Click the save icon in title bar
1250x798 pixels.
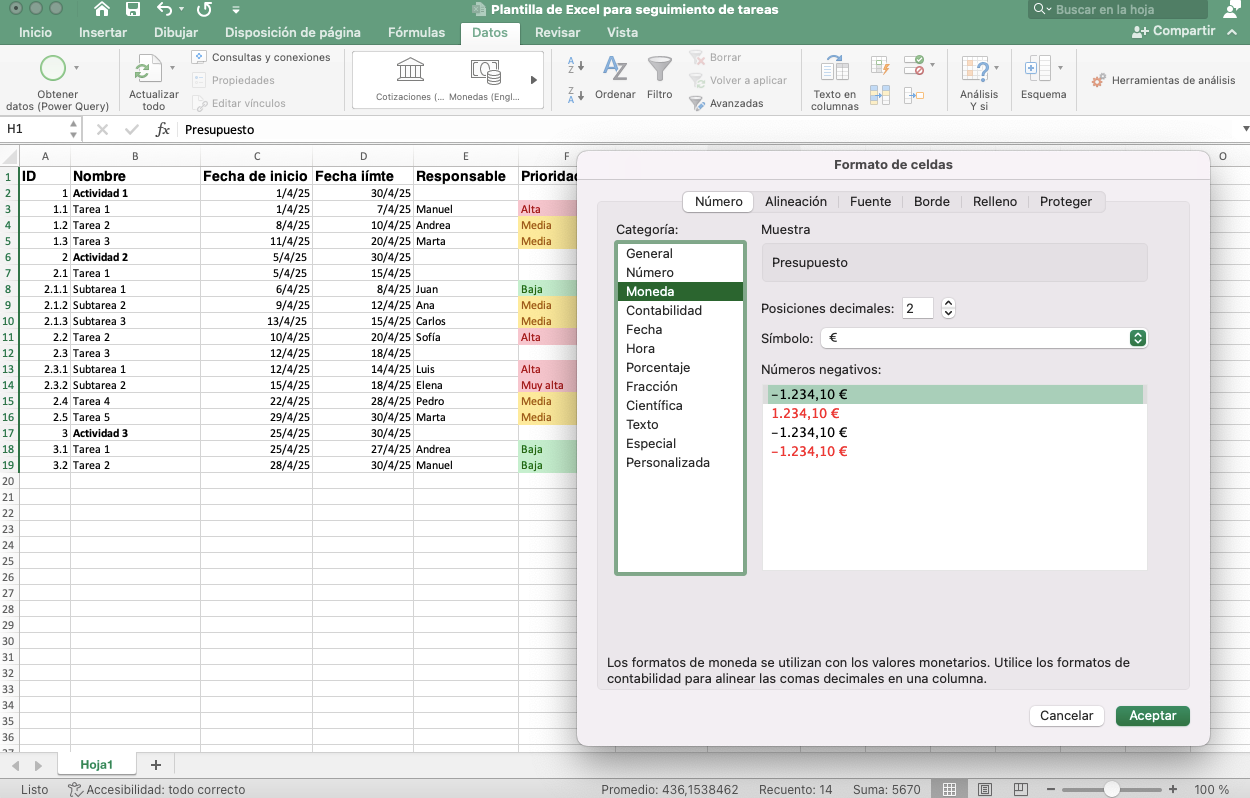click(133, 10)
